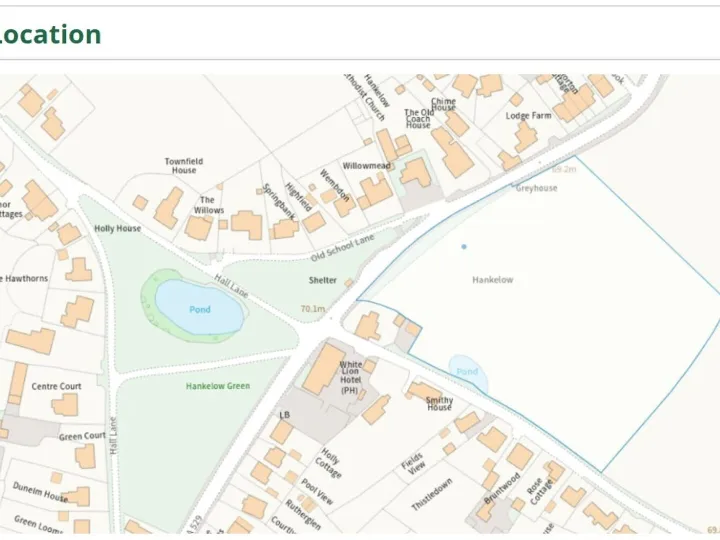Click the Lodge Farm label
720x540 pixels.
(529, 116)
